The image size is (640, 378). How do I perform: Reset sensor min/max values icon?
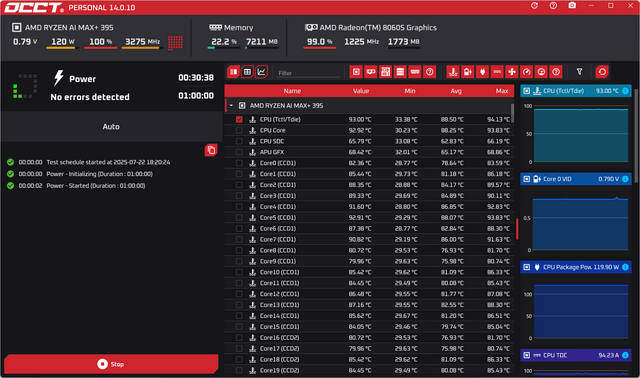(x=602, y=72)
